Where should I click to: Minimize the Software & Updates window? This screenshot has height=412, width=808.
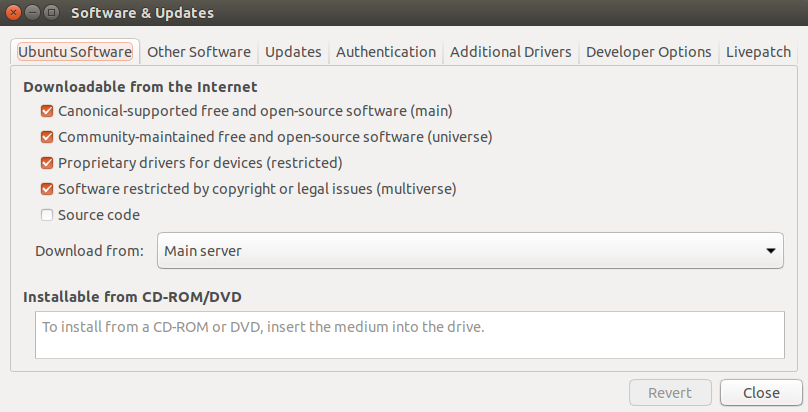[32, 12]
